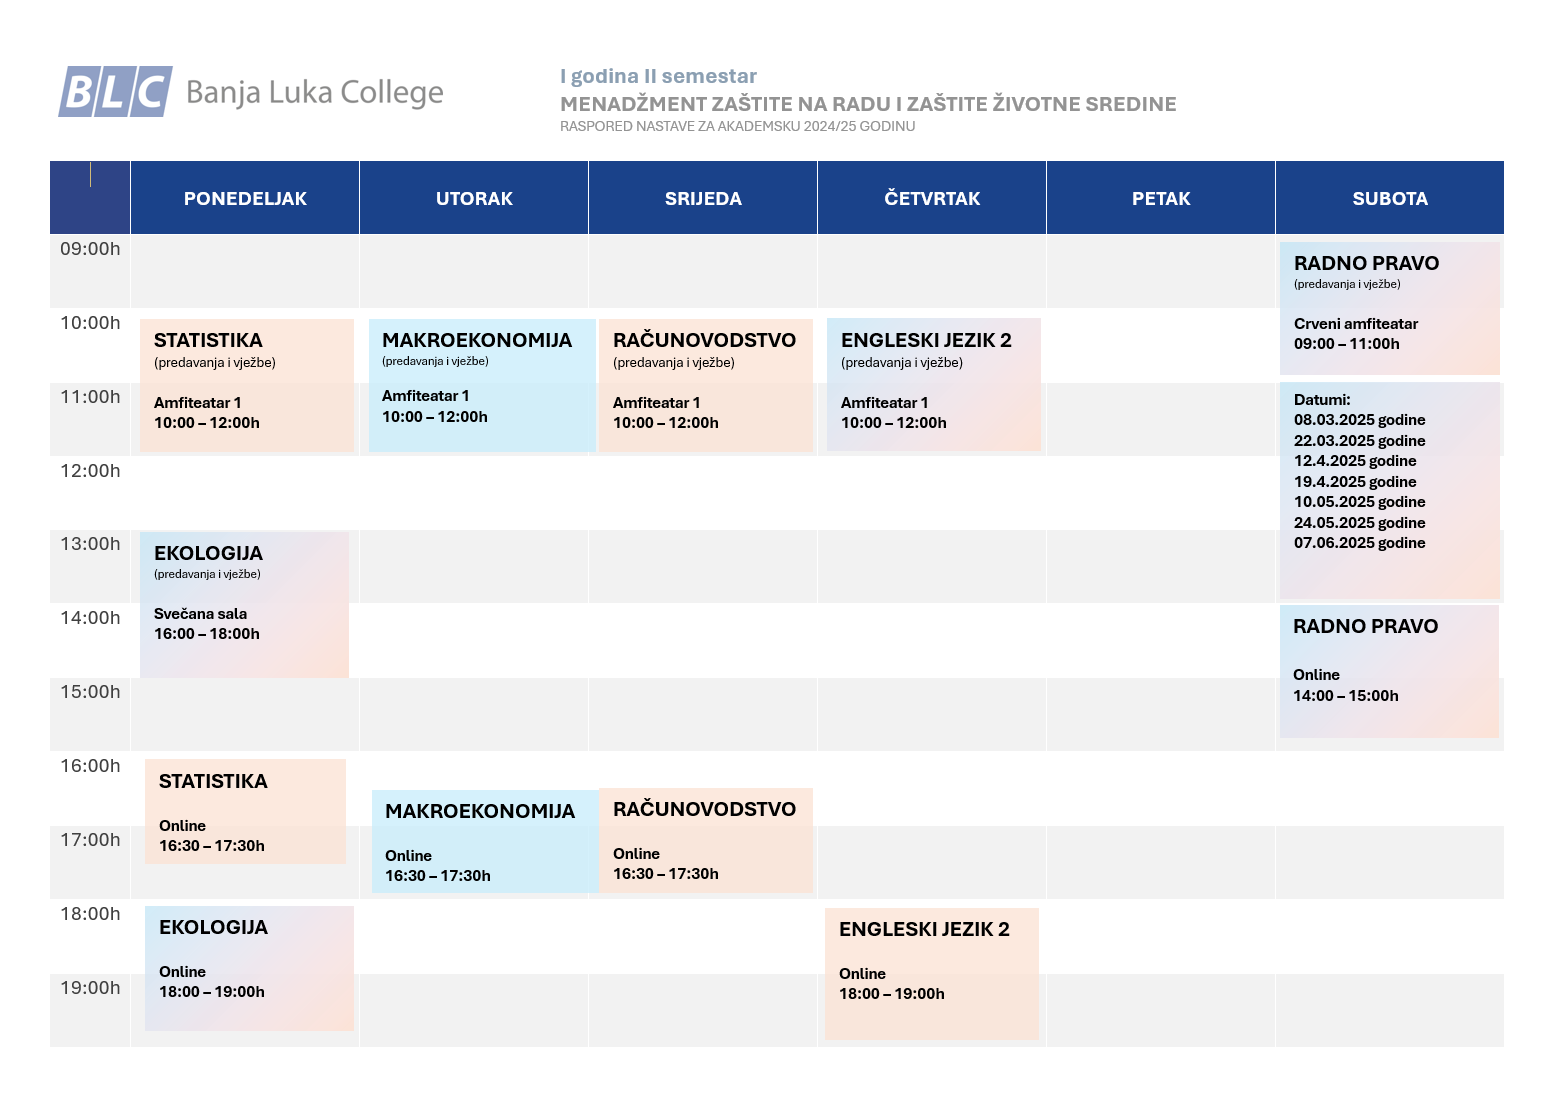The height and width of the screenshot is (1098, 1555).
Task: Click the Datumi list of Saturday dates
Action: click(x=1390, y=490)
